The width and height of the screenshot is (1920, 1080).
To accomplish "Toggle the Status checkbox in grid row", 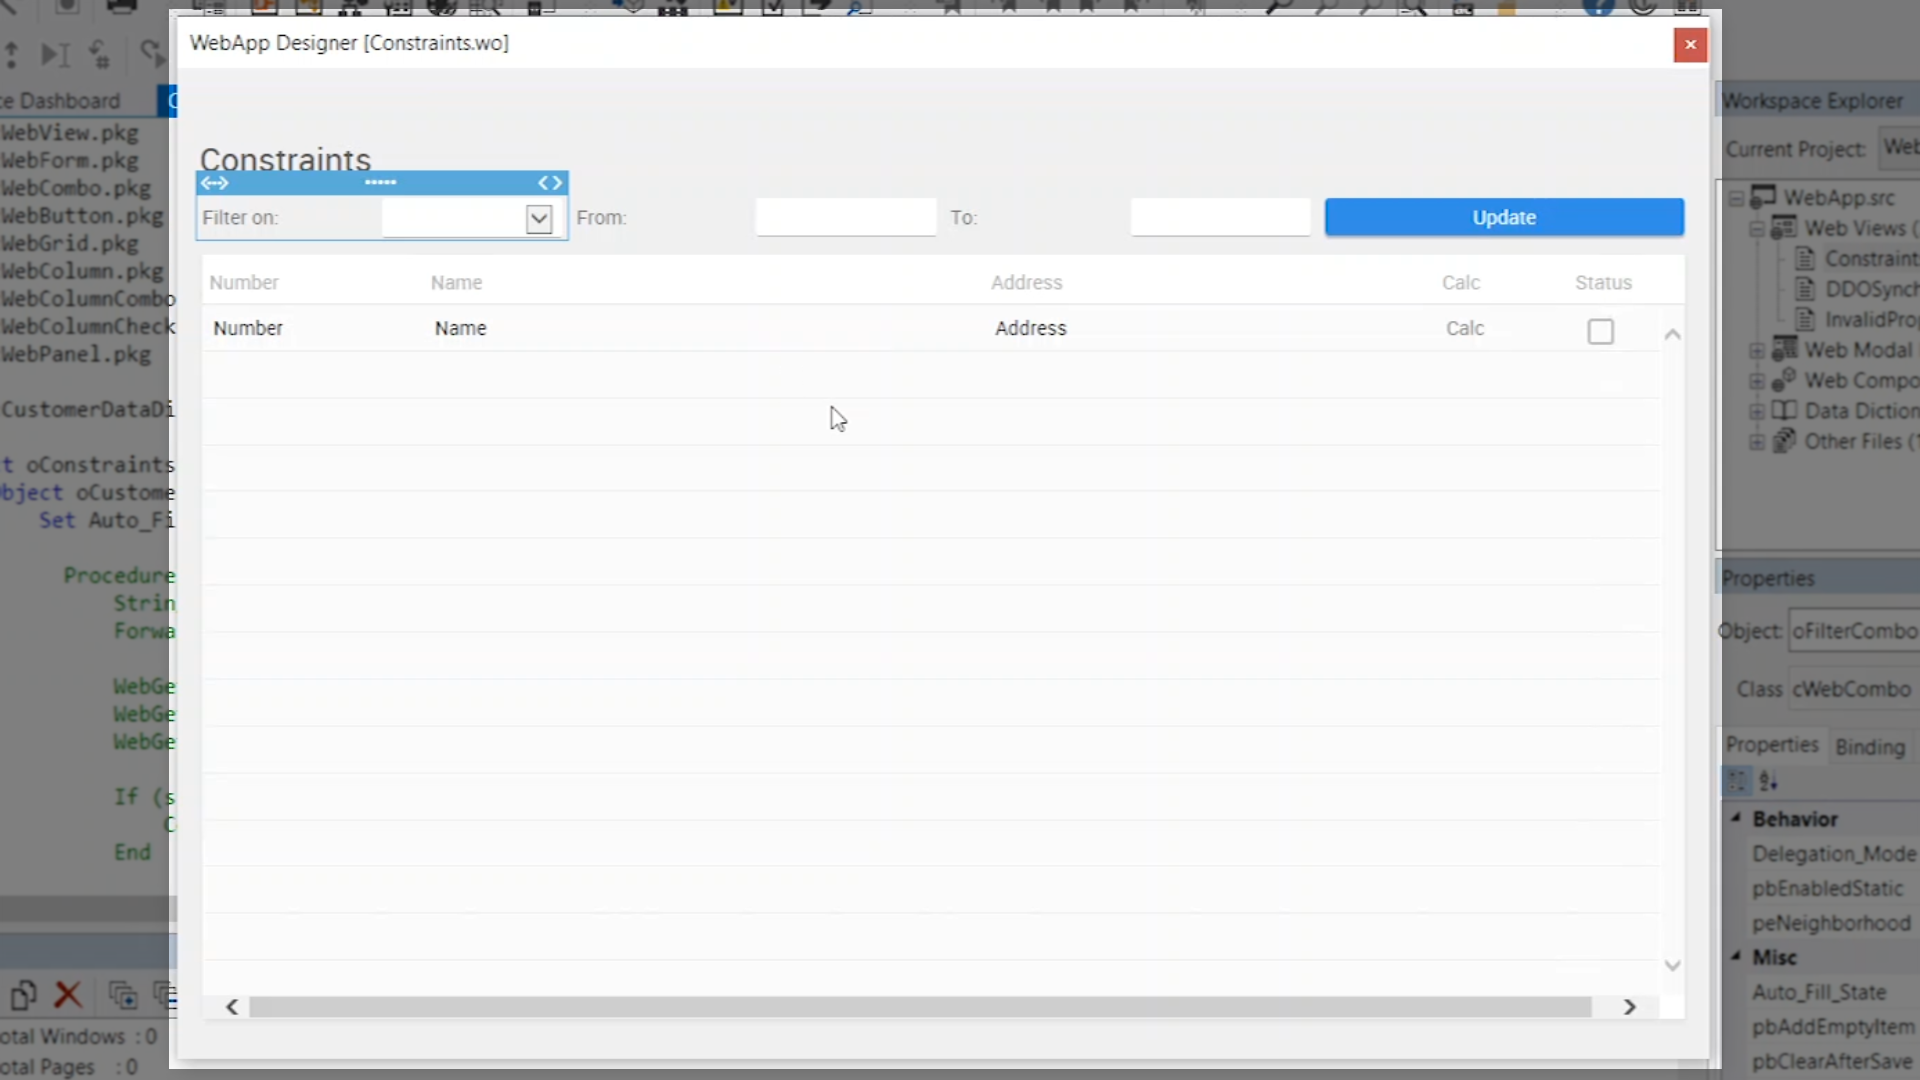I will [x=1600, y=331].
